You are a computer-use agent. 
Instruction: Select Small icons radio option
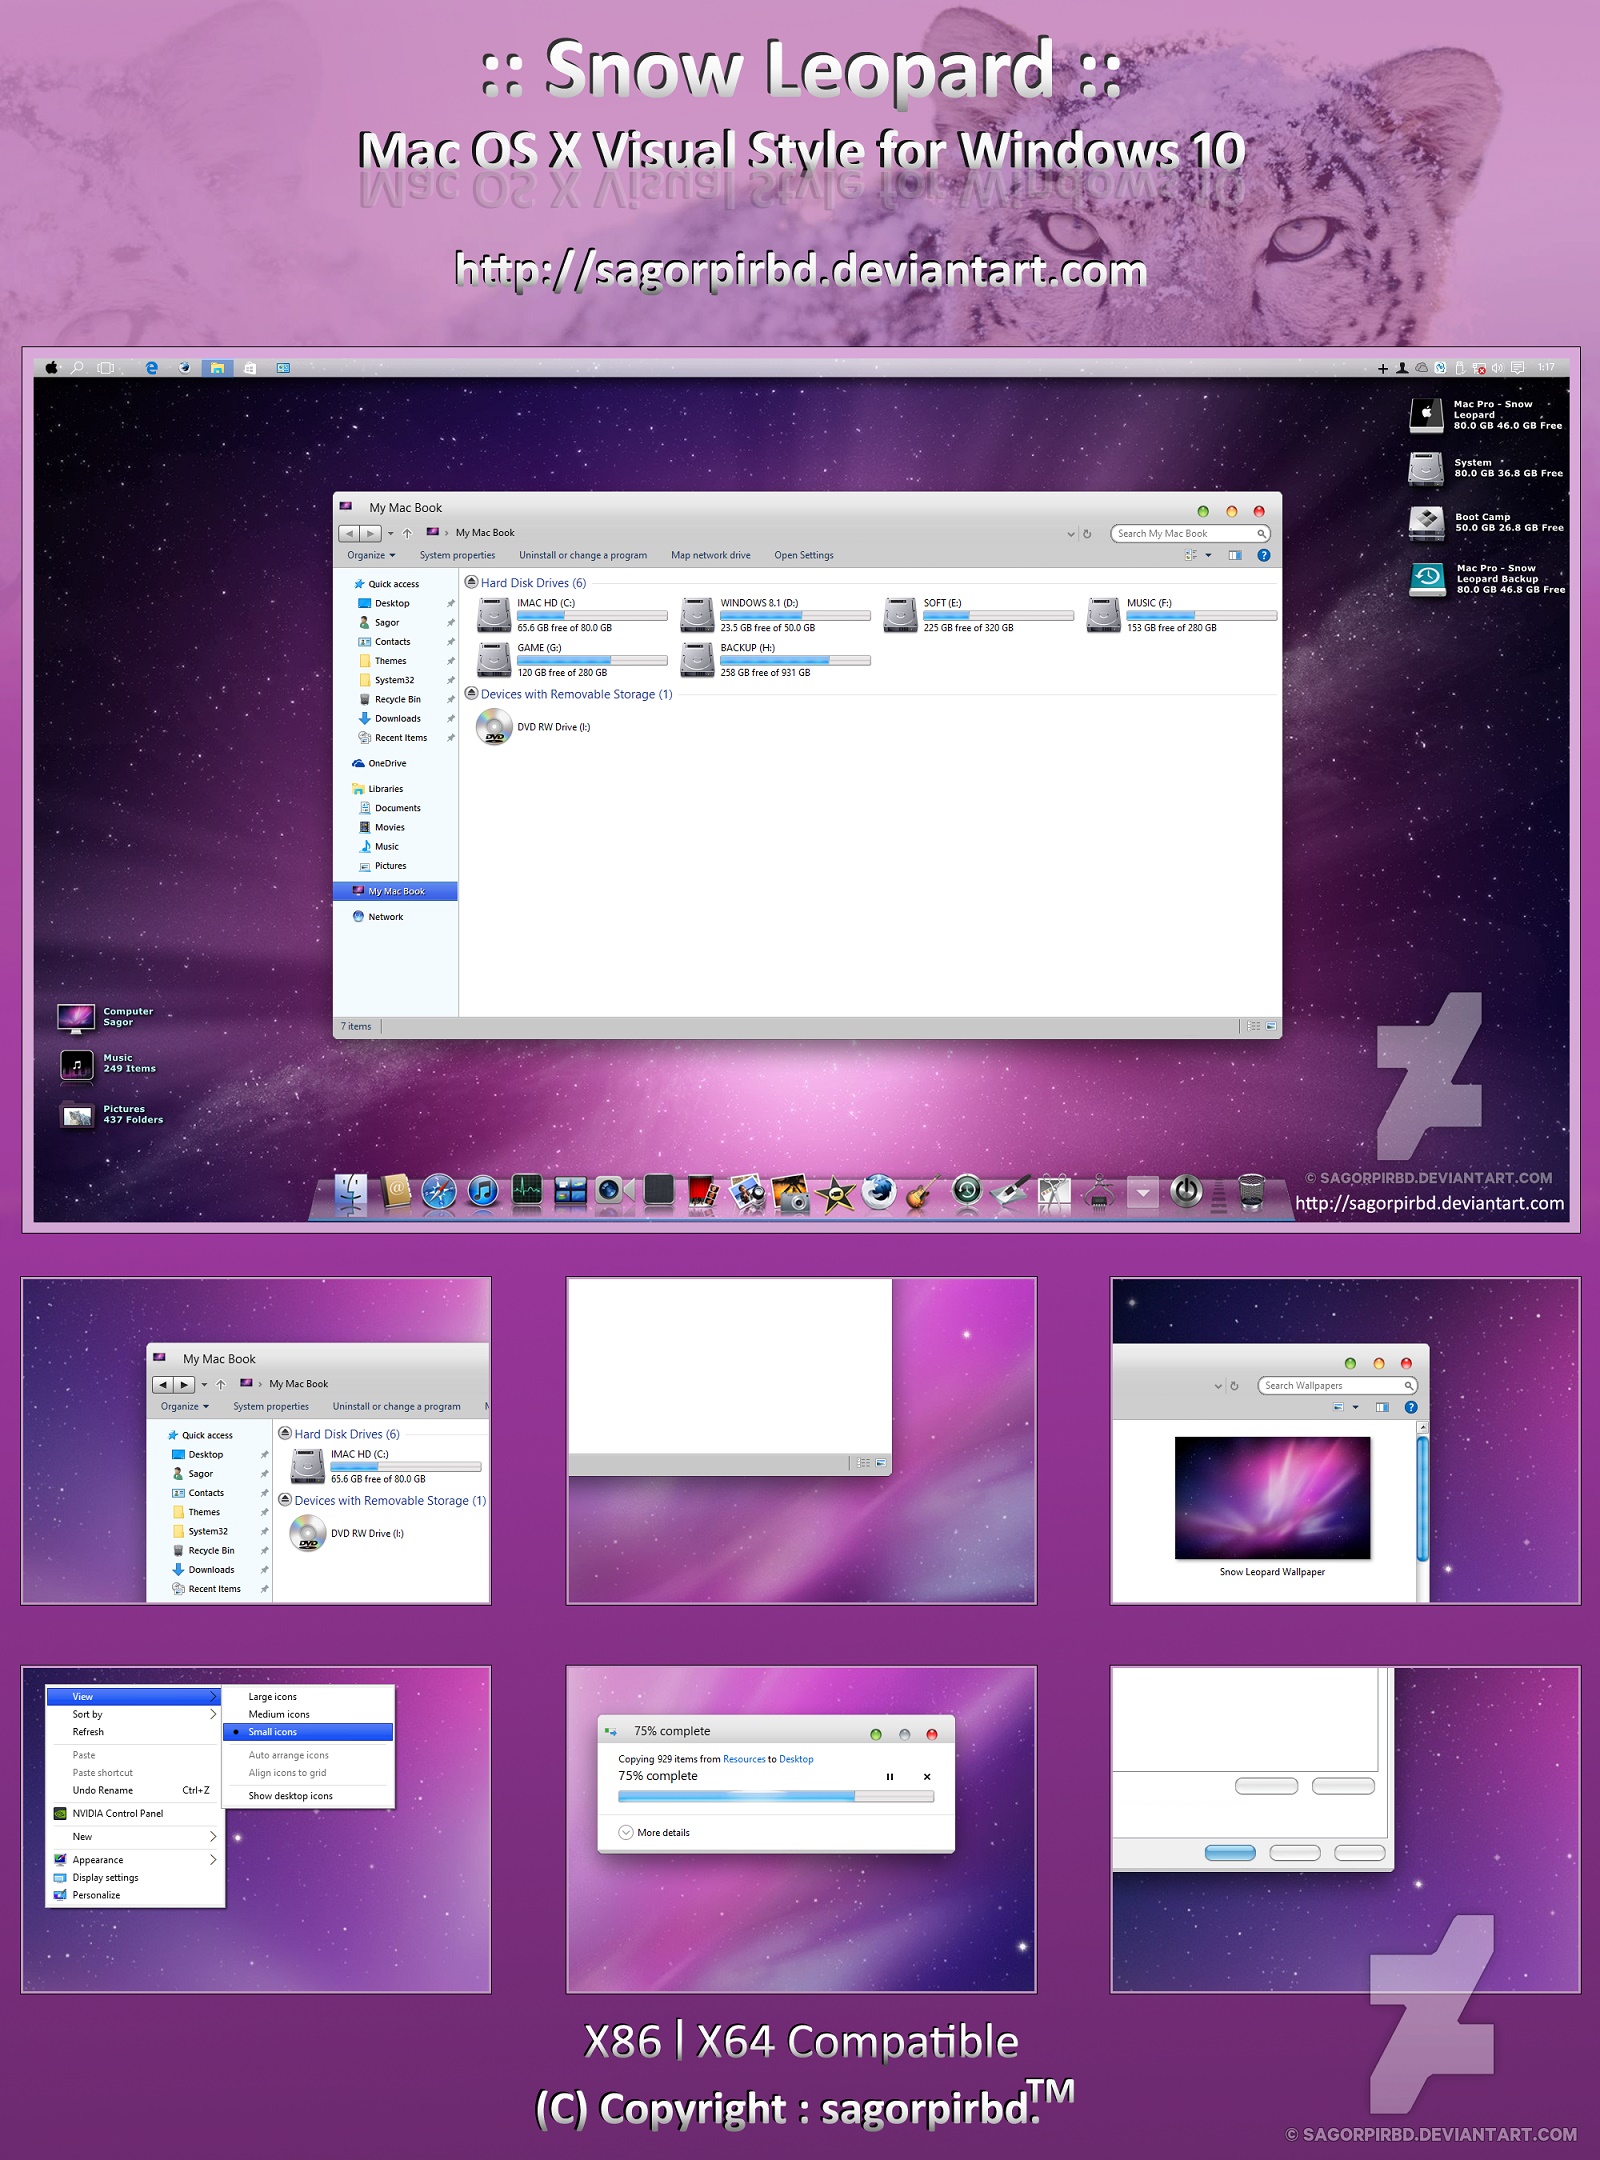(x=308, y=1731)
